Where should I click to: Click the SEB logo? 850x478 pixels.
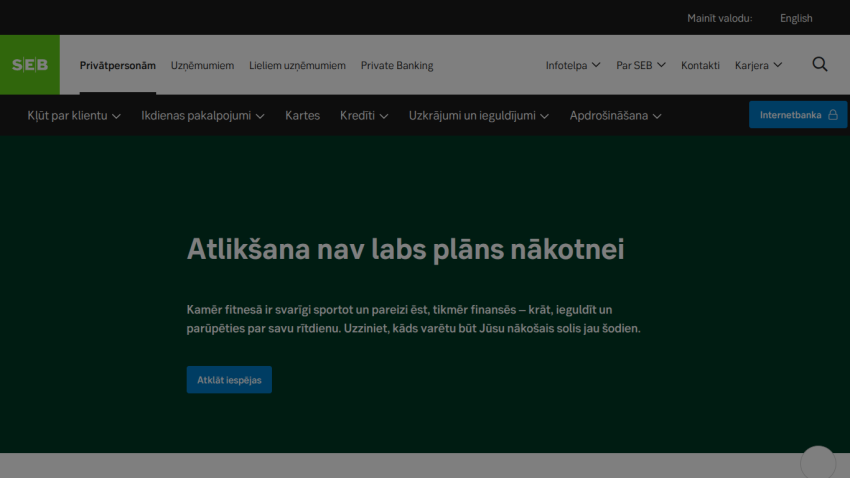tap(30, 65)
